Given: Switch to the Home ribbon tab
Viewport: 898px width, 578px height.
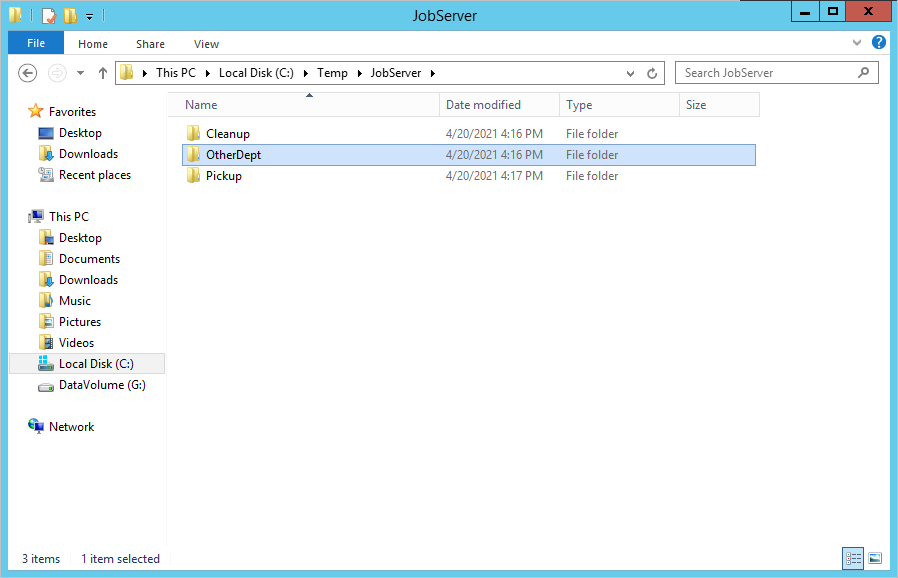Looking at the screenshot, I should 93,44.
